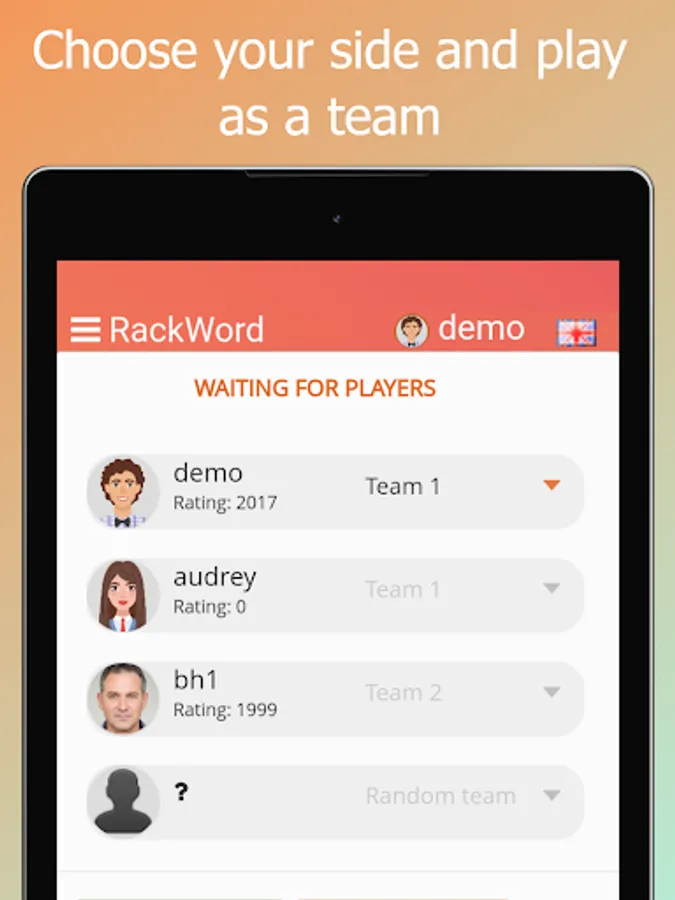Viewport: 675px width, 900px height.
Task: Click the demo username in the header
Action: [x=482, y=328]
